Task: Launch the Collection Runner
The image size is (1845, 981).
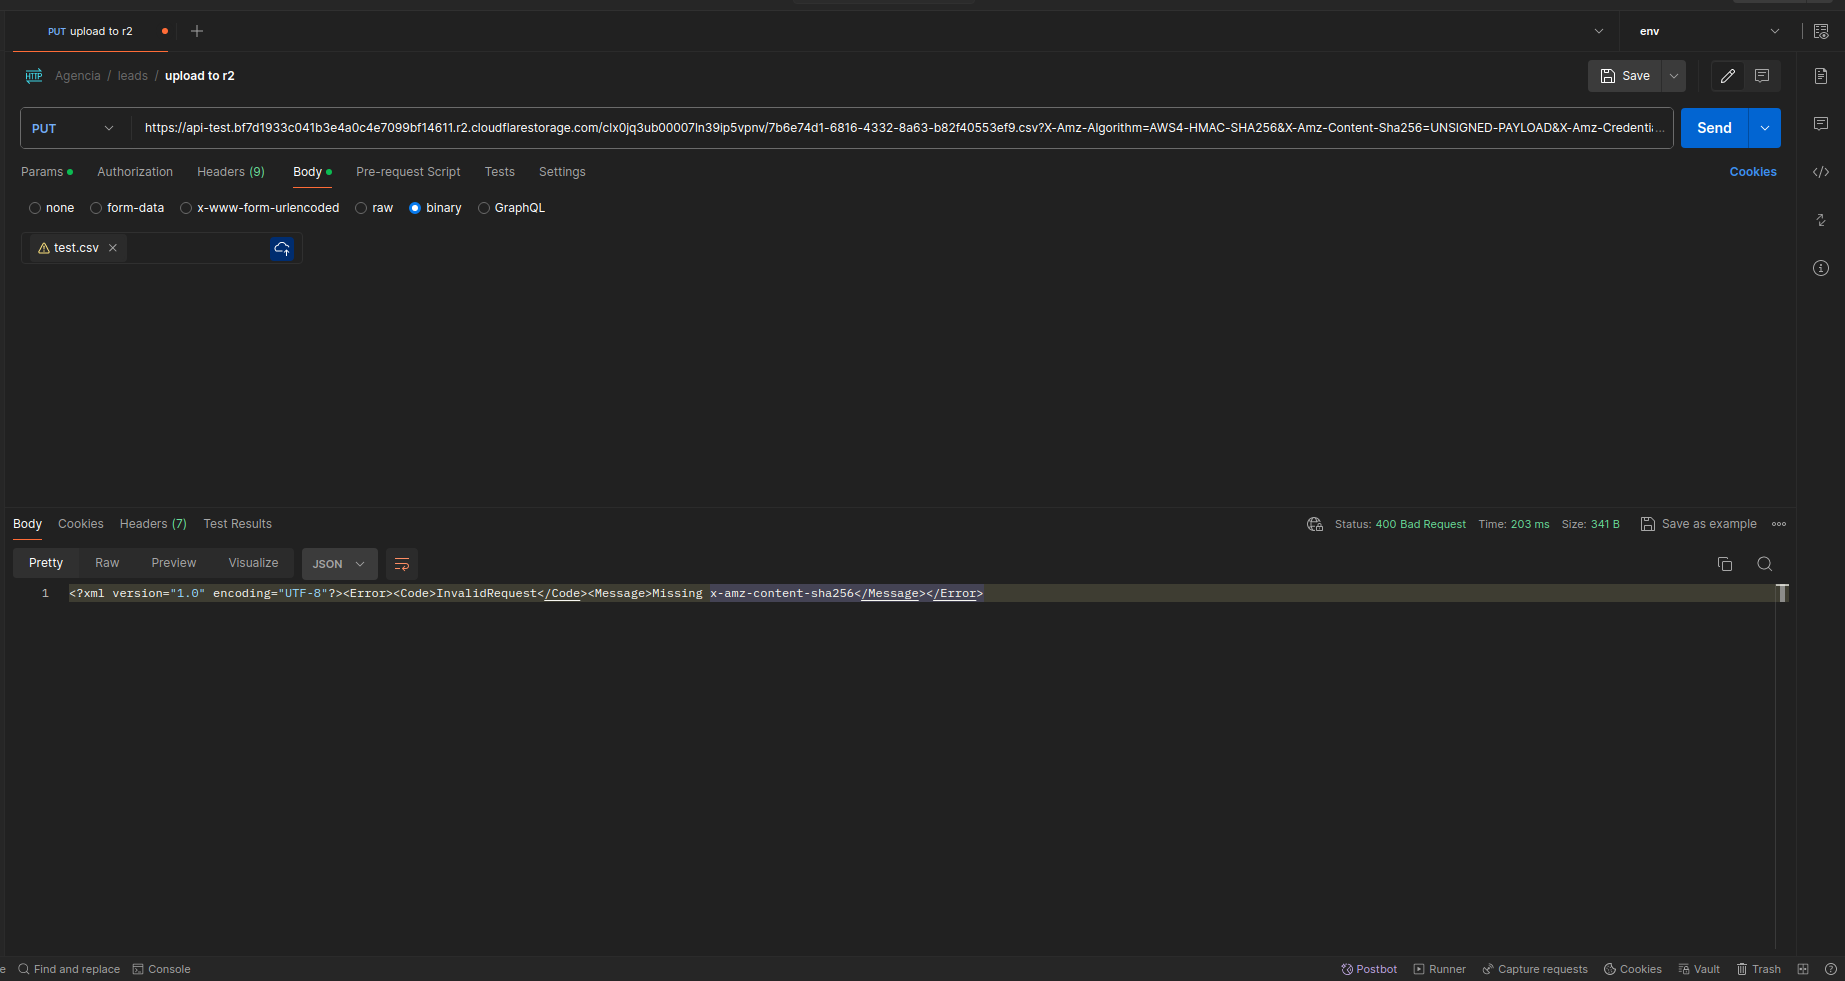Action: point(1440,968)
